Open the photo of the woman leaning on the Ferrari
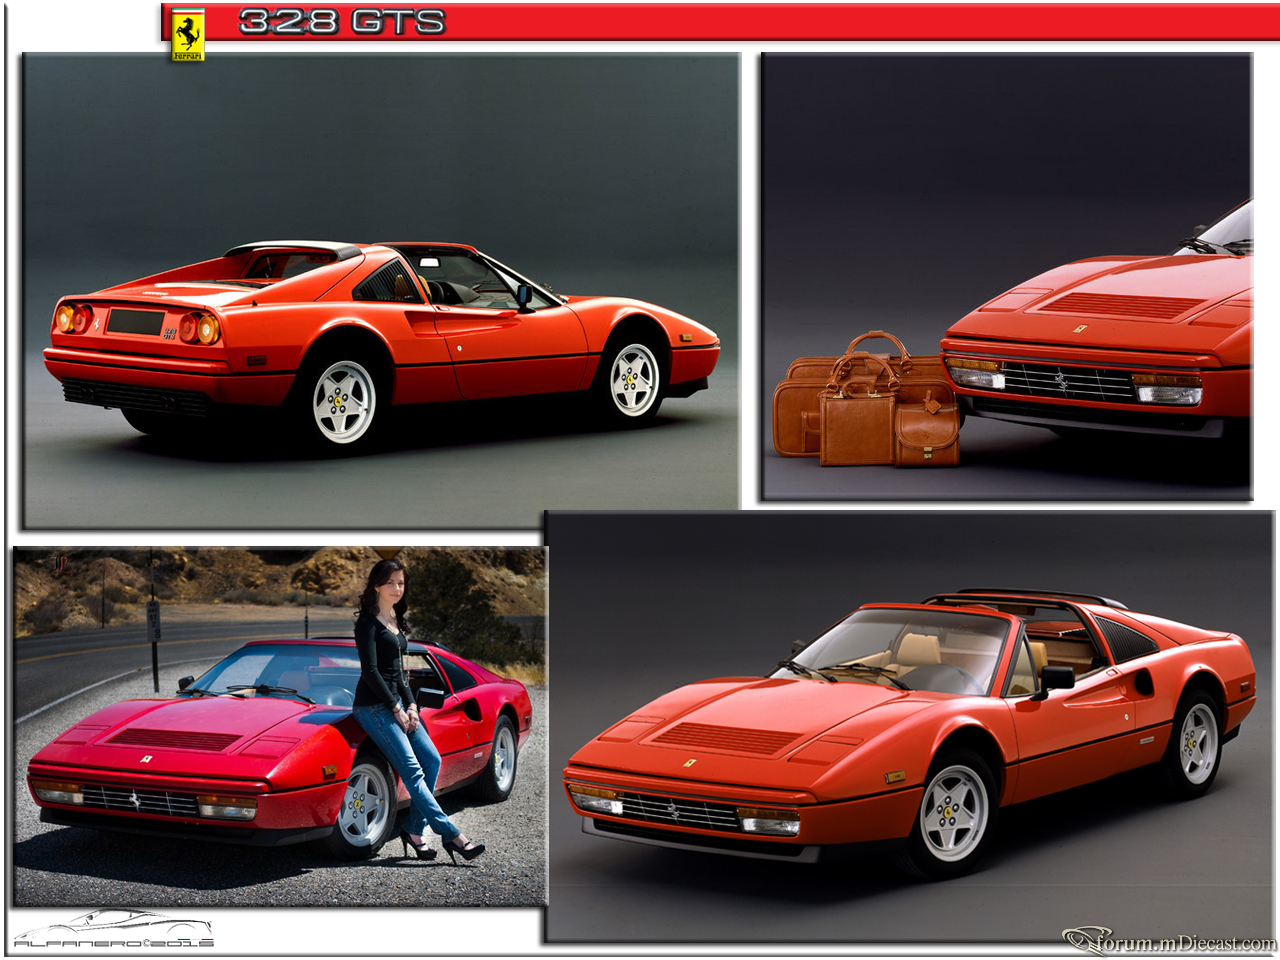The height and width of the screenshot is (960, 1280). 280,726
